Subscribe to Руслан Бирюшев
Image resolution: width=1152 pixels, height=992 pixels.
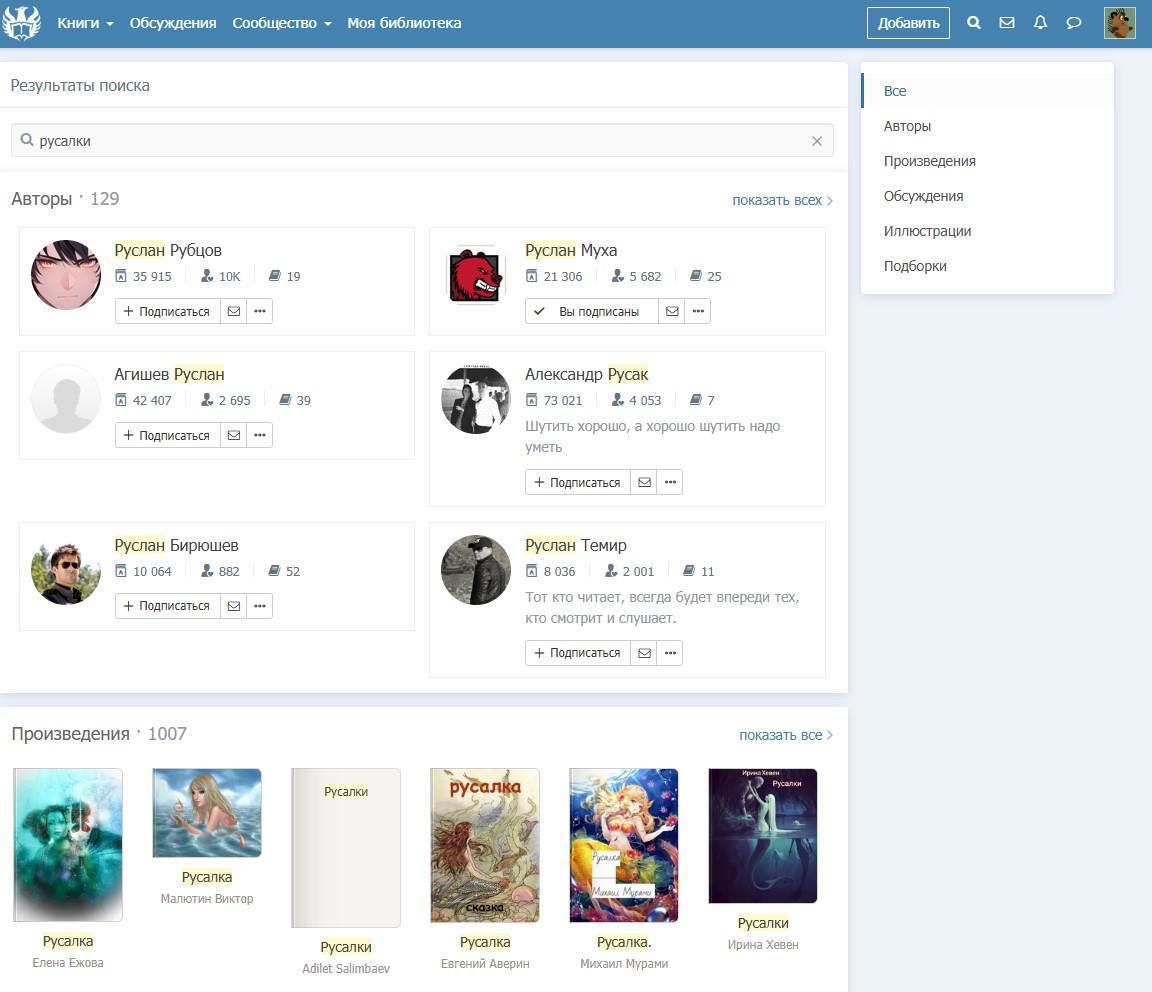[x=167, y=606]
